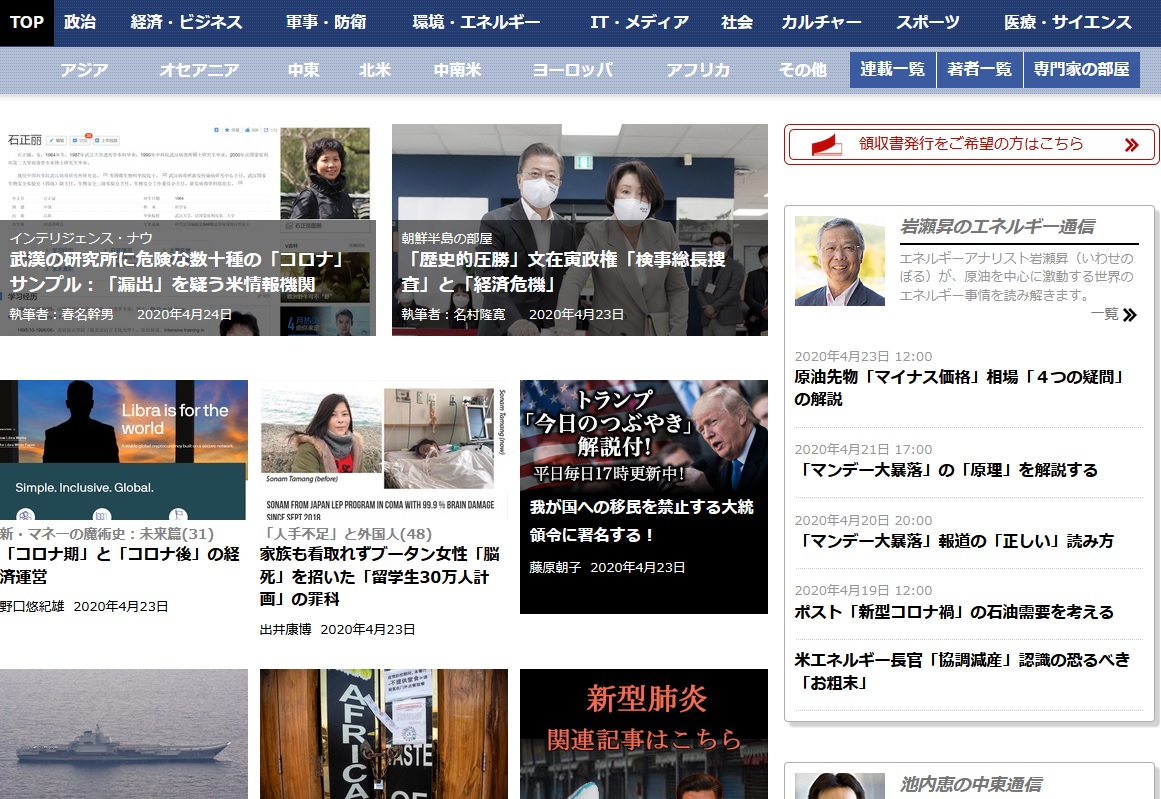Go to 経済・ビジネス category

click(x=187, y=22)
